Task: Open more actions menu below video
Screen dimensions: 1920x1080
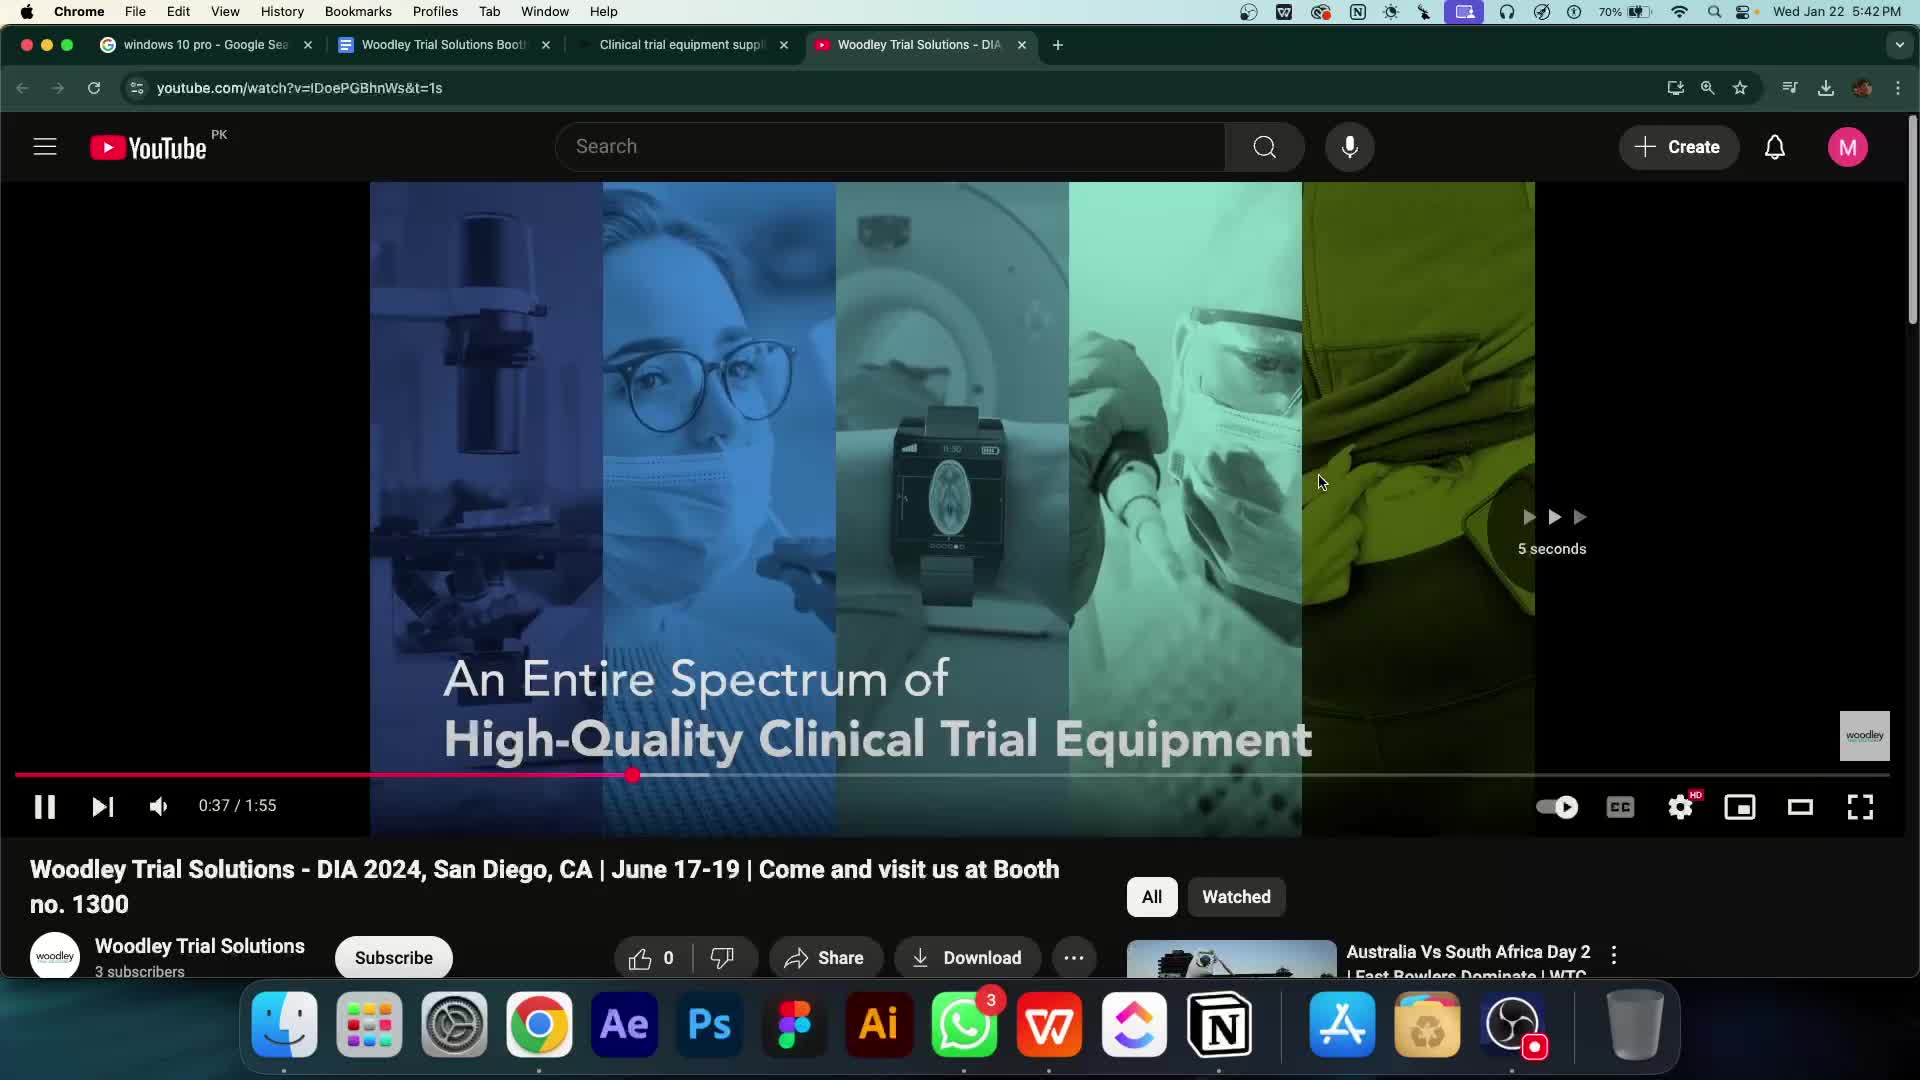Action: [1073, 958]
